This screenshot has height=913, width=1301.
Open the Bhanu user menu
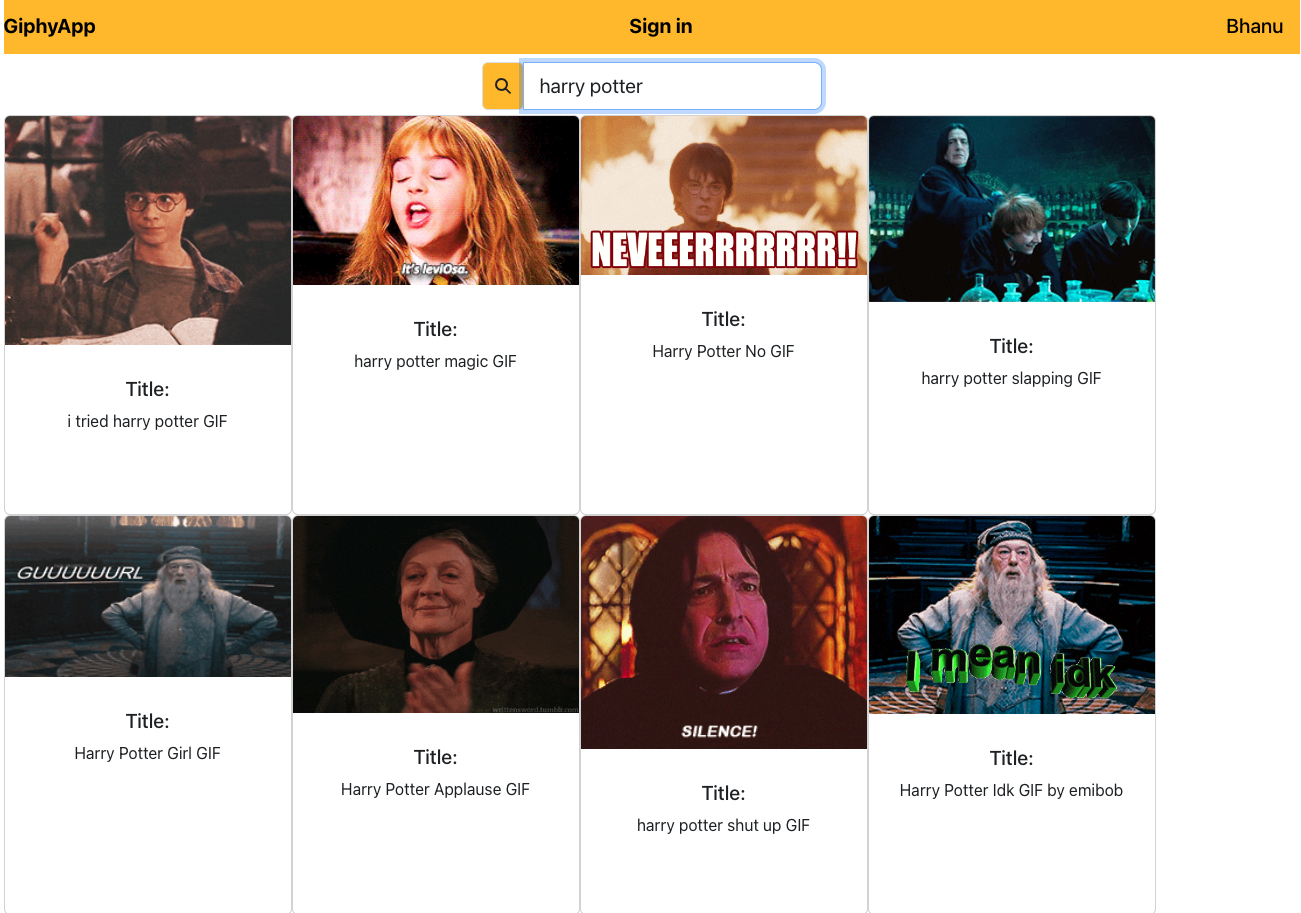tap(1254, 27)
